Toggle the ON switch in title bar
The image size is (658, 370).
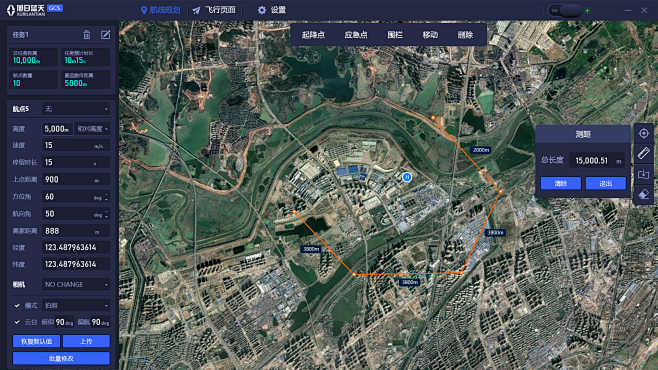tap(564, 10)
